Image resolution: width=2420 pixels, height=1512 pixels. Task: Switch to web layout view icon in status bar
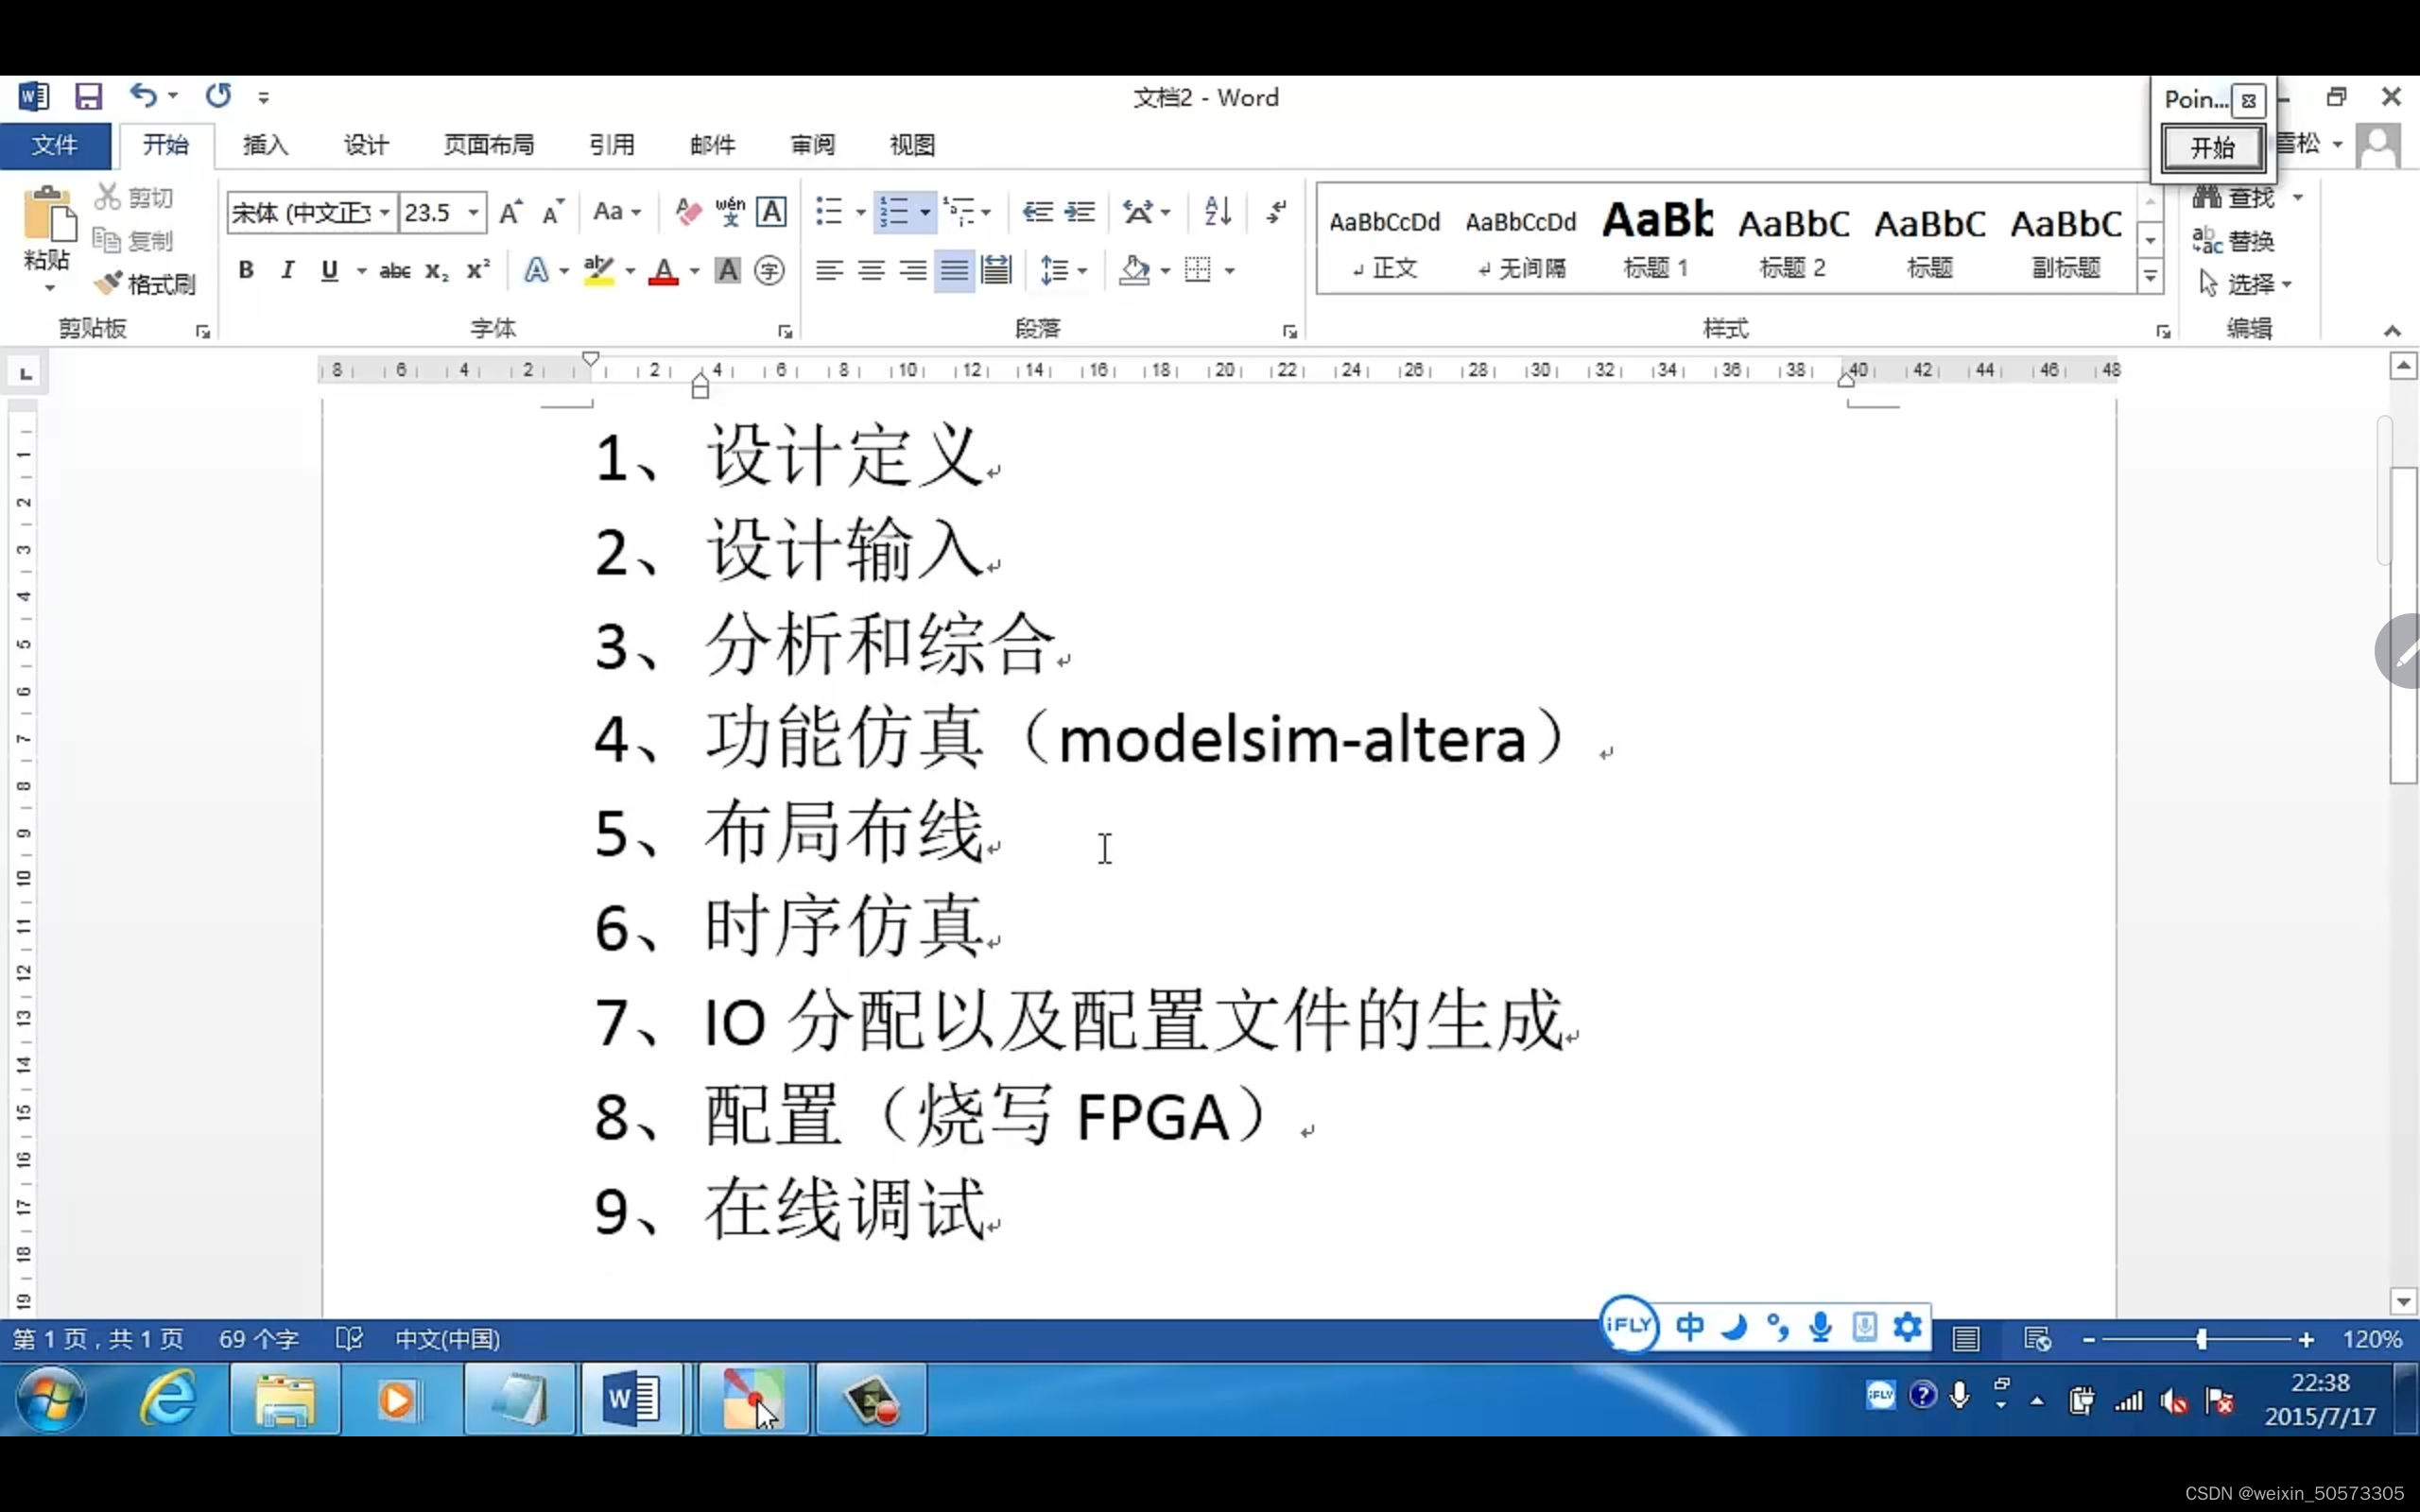pos(2037,1339)
